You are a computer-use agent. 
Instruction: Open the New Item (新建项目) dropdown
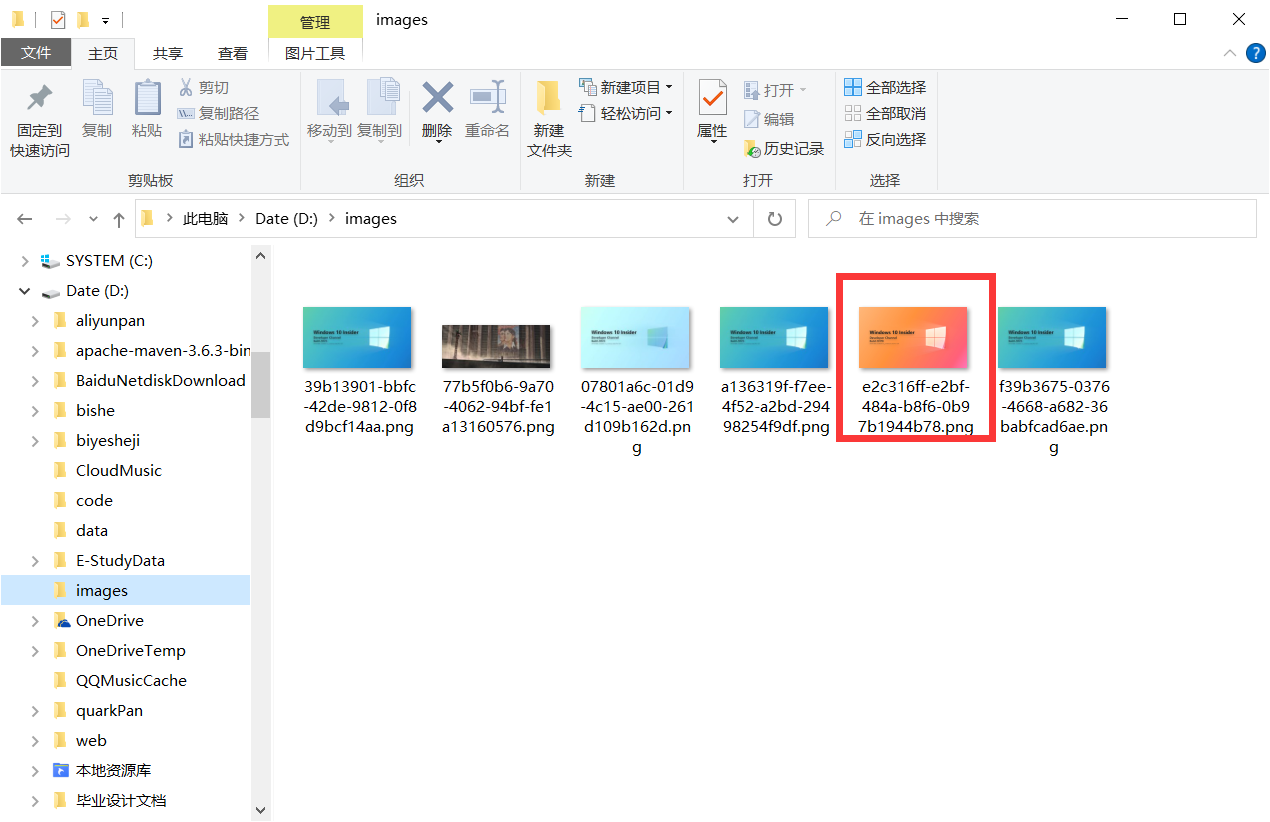tap(626, 88)
